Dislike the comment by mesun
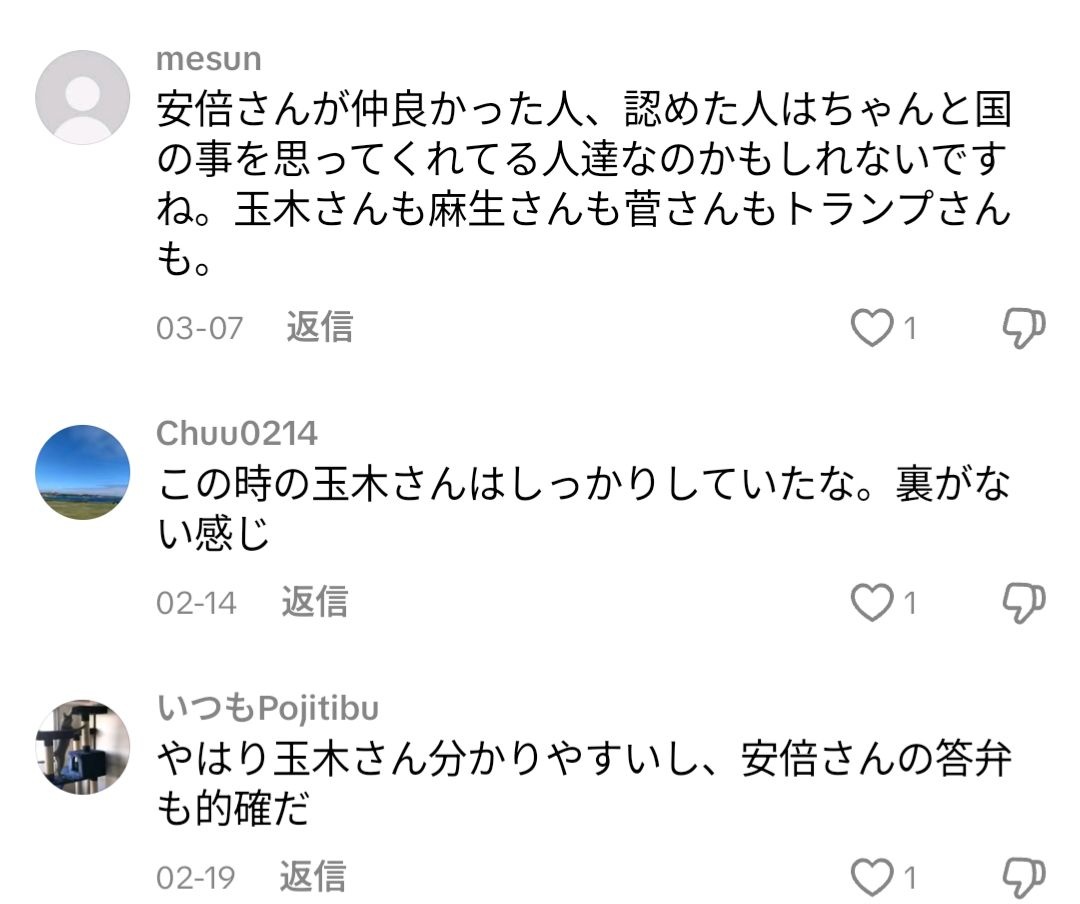1080x904 pixels. [x=1023, y=328]
